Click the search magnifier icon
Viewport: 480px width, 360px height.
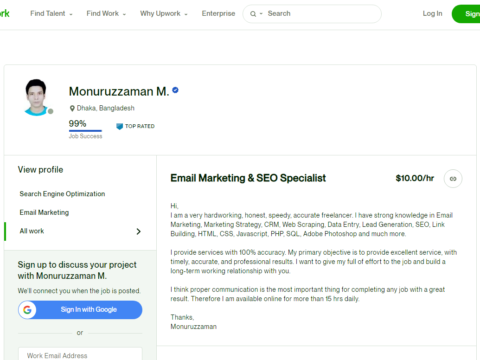tap(253, 14)
